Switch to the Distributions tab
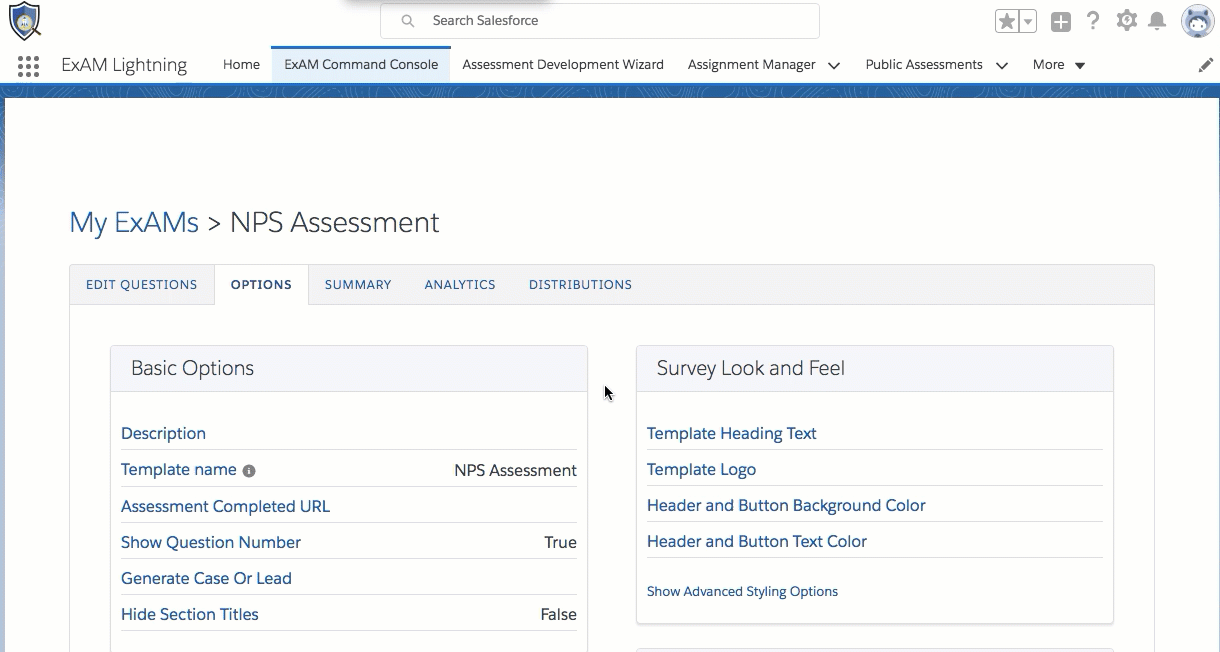Image resolution: width=1220 pixels, height=652 pixels. pyautogui.click(x=580, y=285)
